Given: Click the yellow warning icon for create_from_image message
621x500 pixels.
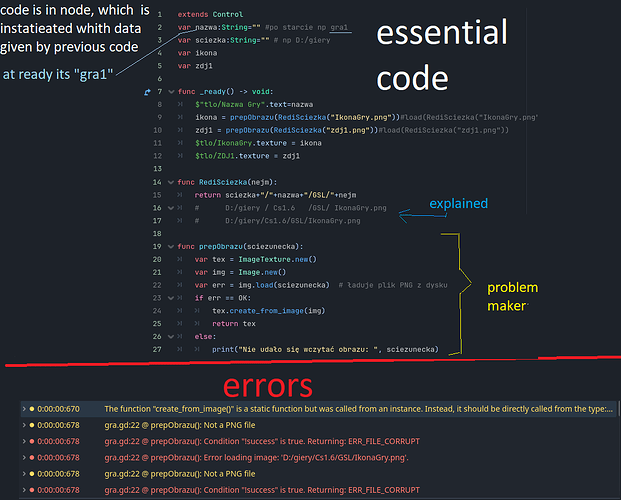Looking at the screenshot, I should click(33, 409).
